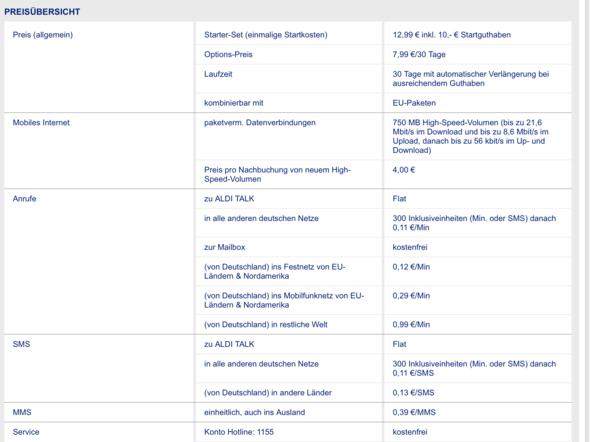Select the 'kombinierbar mit' cell
Viewport: 590px width, 442px height.
233,103
